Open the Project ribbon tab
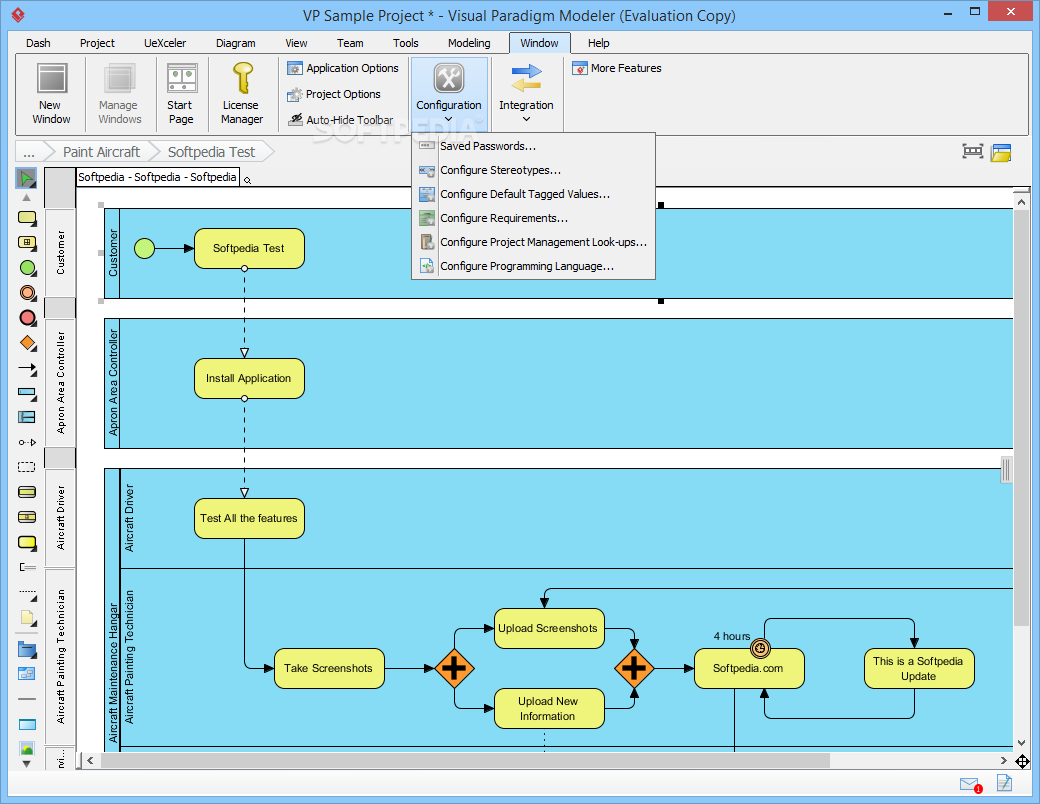 coord(98,43)
